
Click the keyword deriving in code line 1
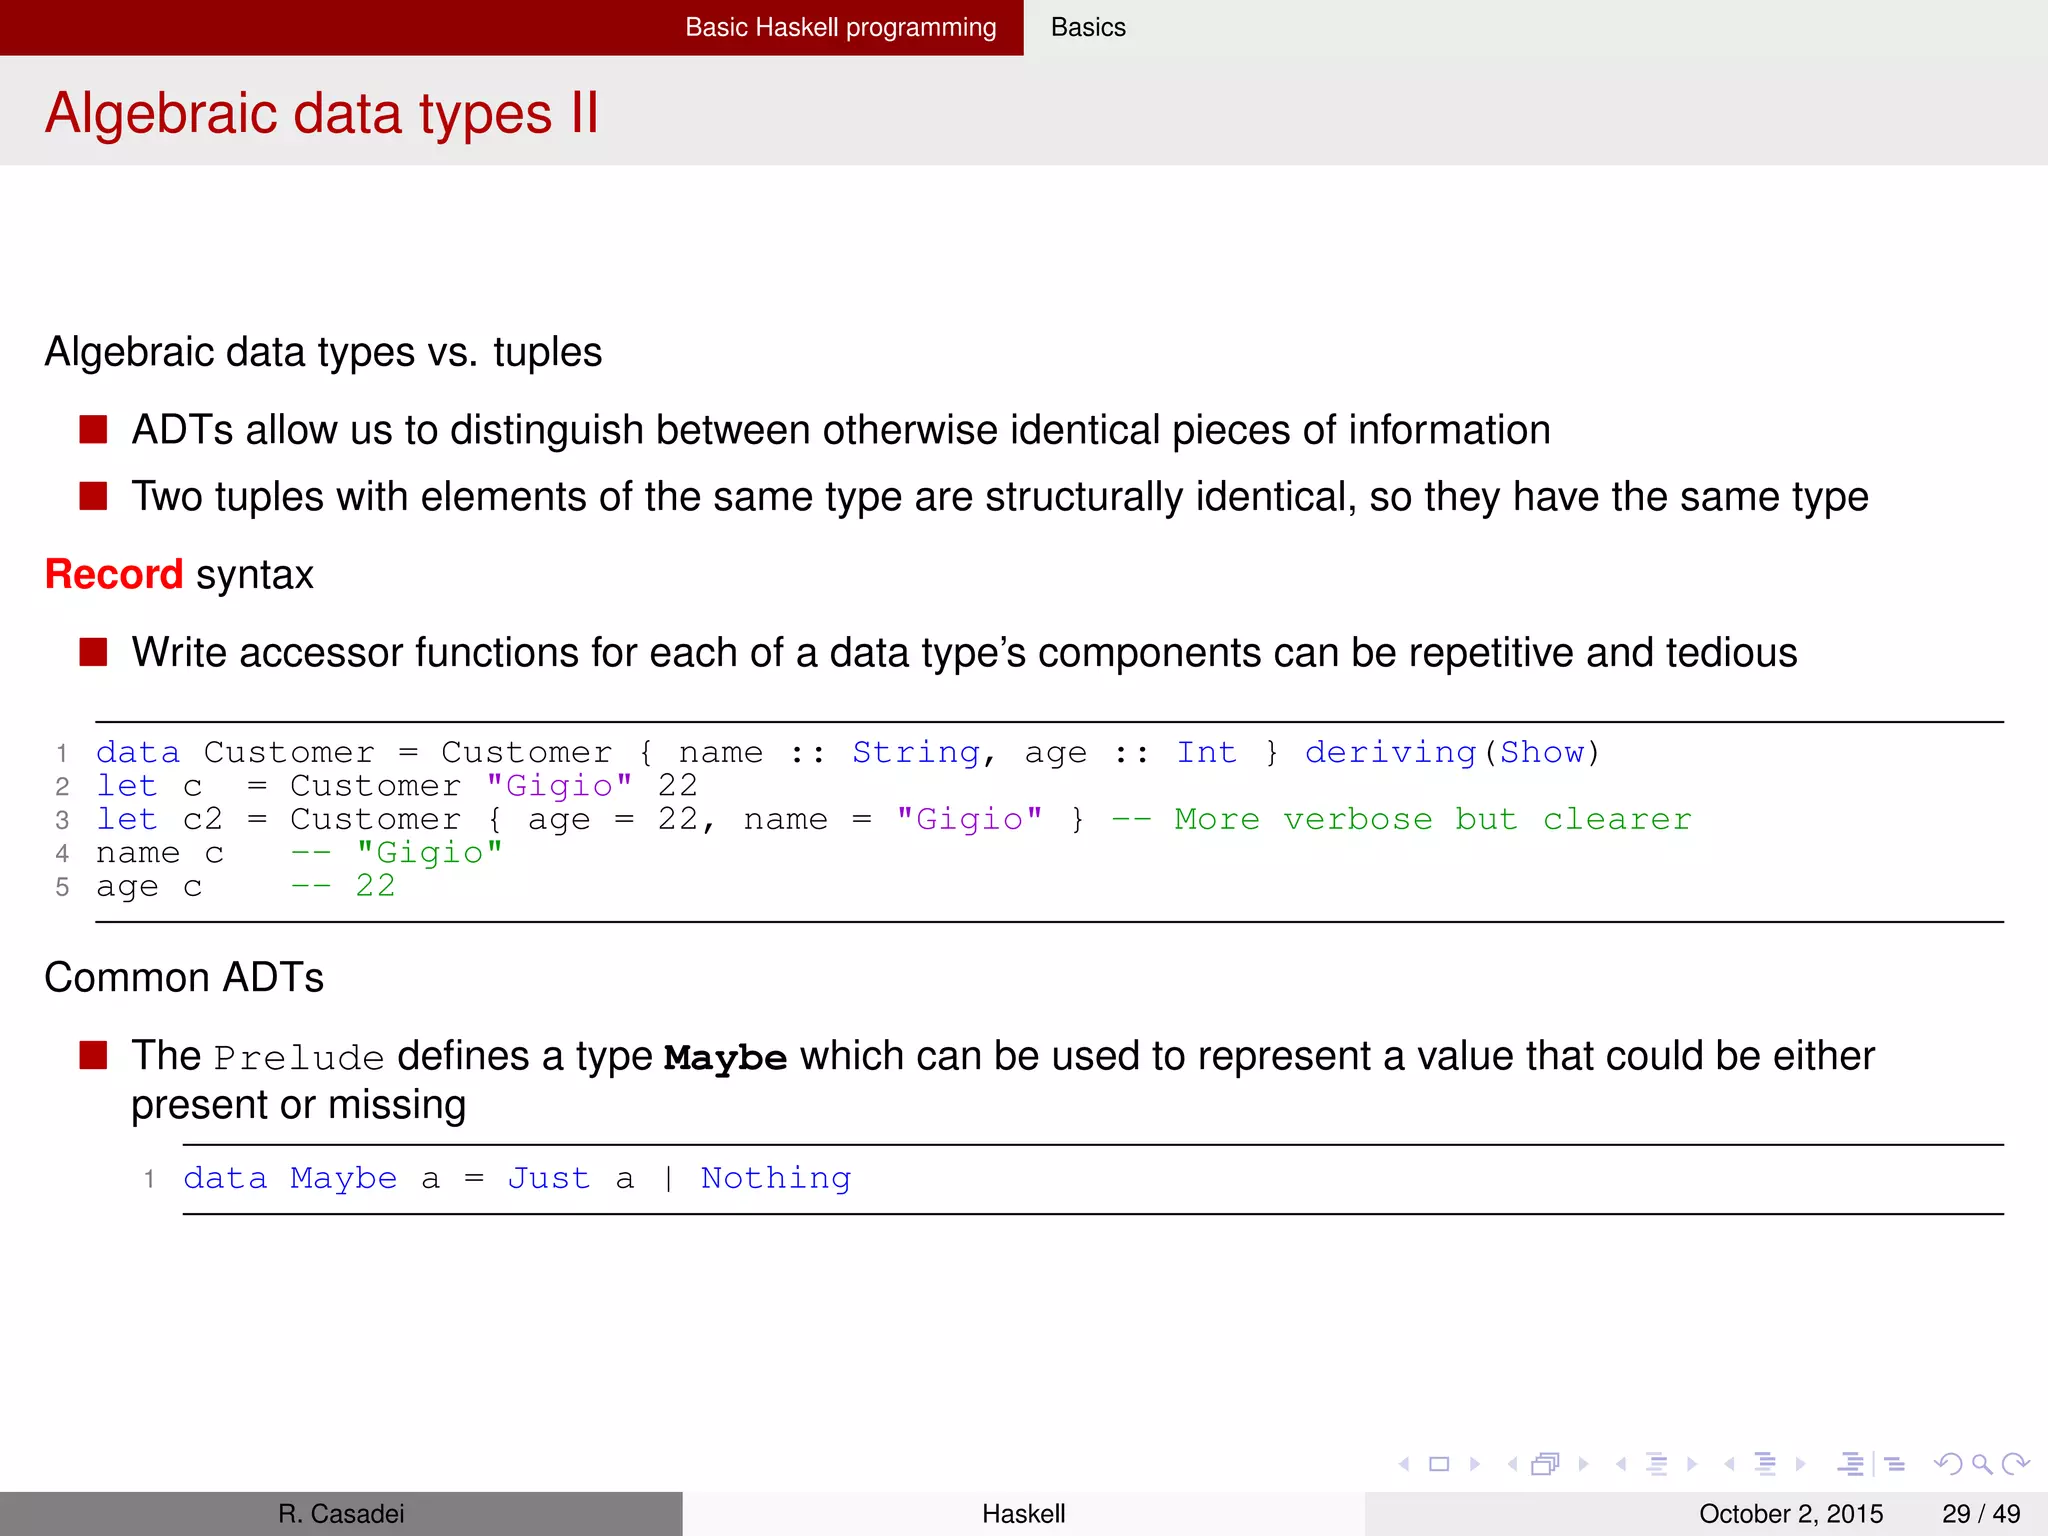point(1390,752)
